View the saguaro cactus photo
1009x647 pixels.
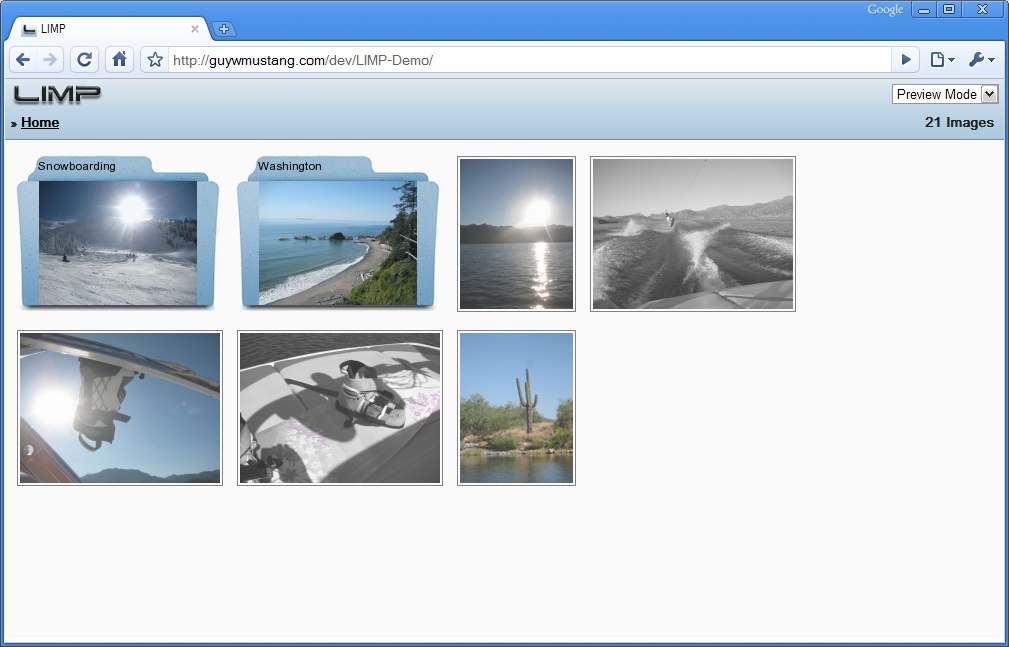coord(516,409)
